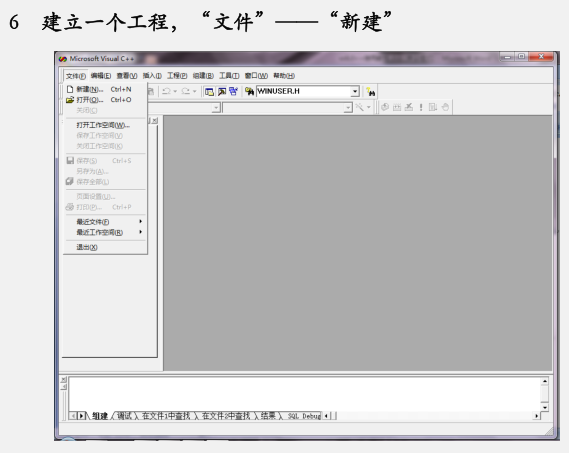Switch to the 结果 output tab
569x453 pixels.
[x=268, y=416]
